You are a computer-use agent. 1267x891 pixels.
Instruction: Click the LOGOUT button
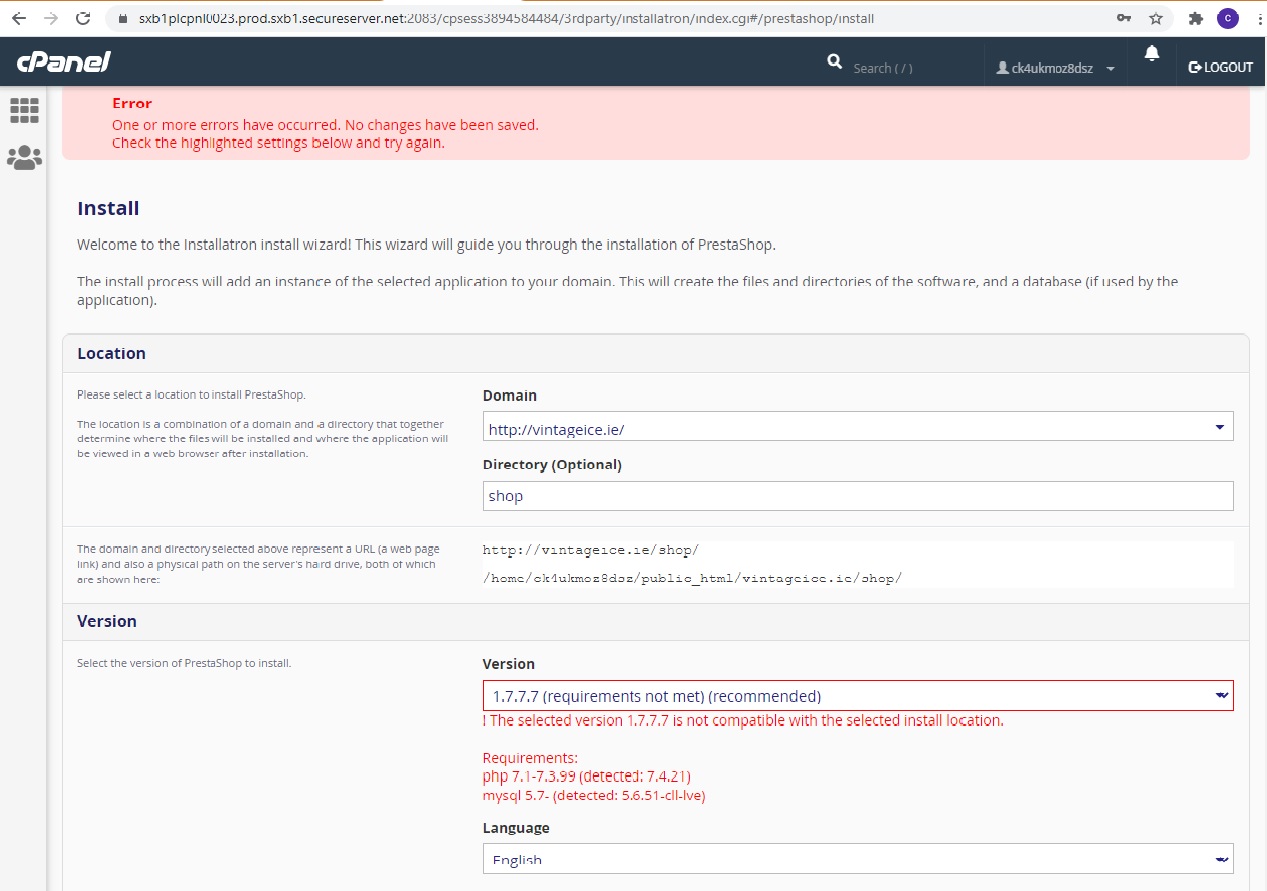point(1219,66)
